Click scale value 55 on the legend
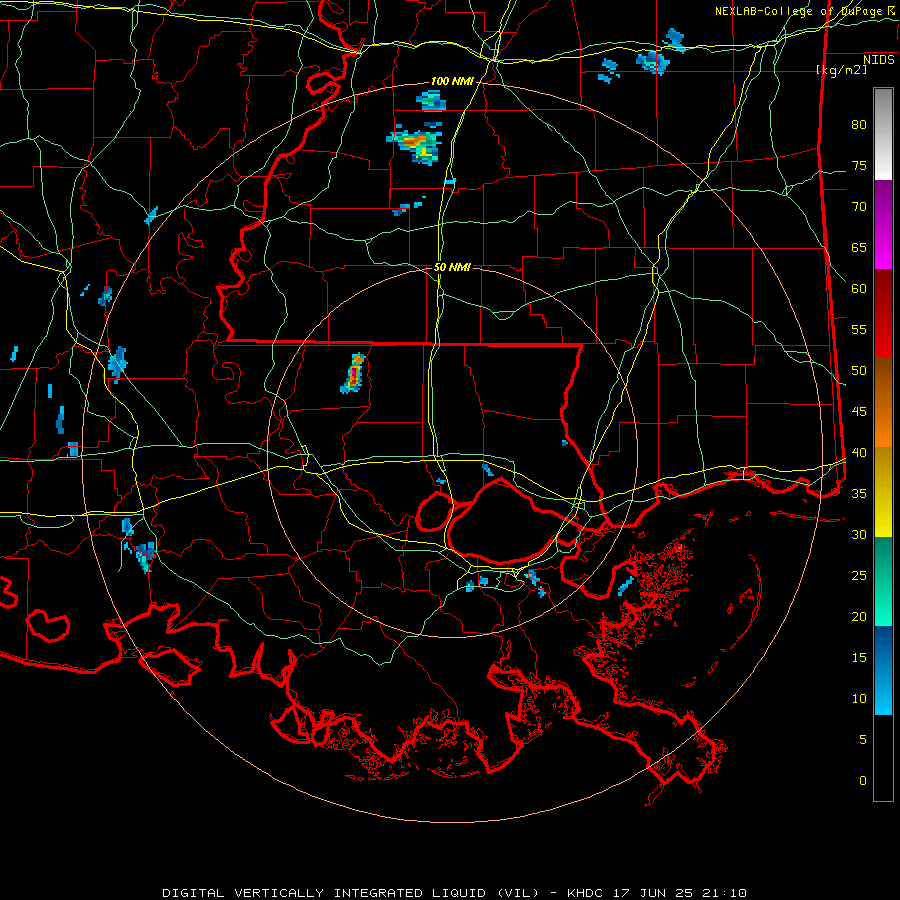Viewport: 900px width, 900px height. 859,330
